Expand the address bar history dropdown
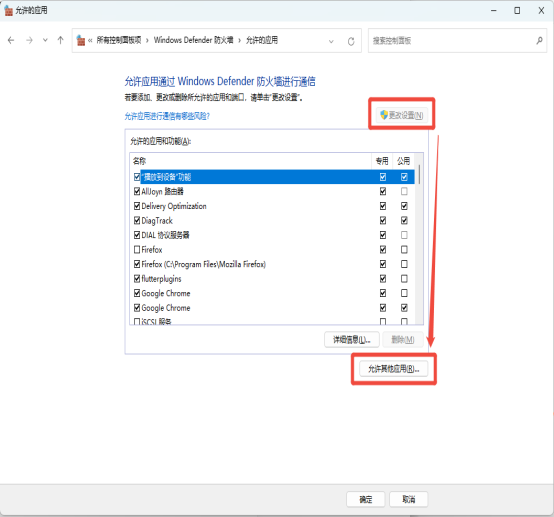 331,41
